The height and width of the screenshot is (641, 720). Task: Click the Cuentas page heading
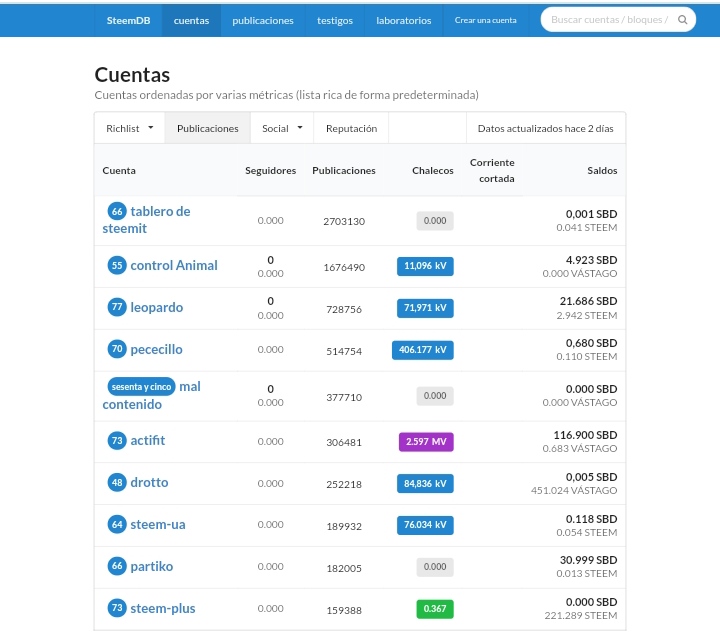132,75
